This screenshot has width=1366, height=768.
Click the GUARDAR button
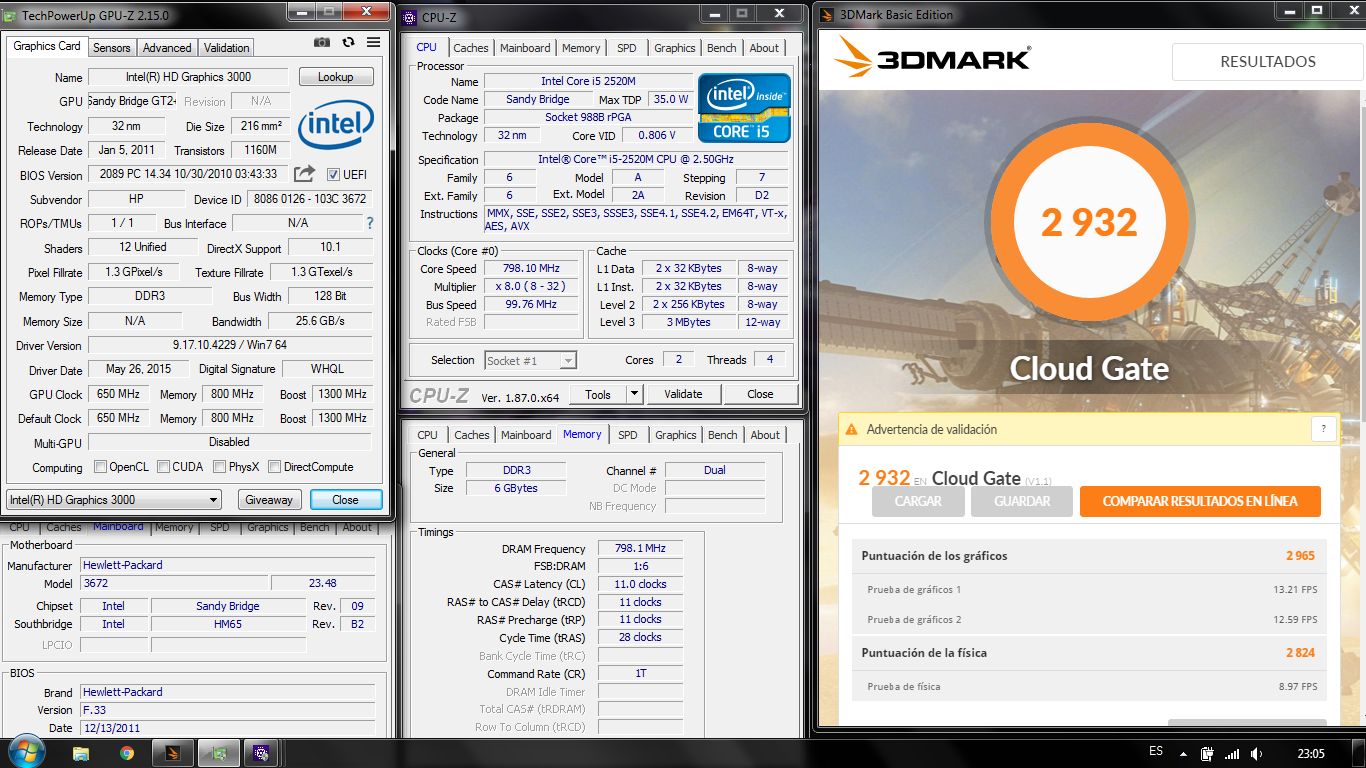coord(1022,502)
